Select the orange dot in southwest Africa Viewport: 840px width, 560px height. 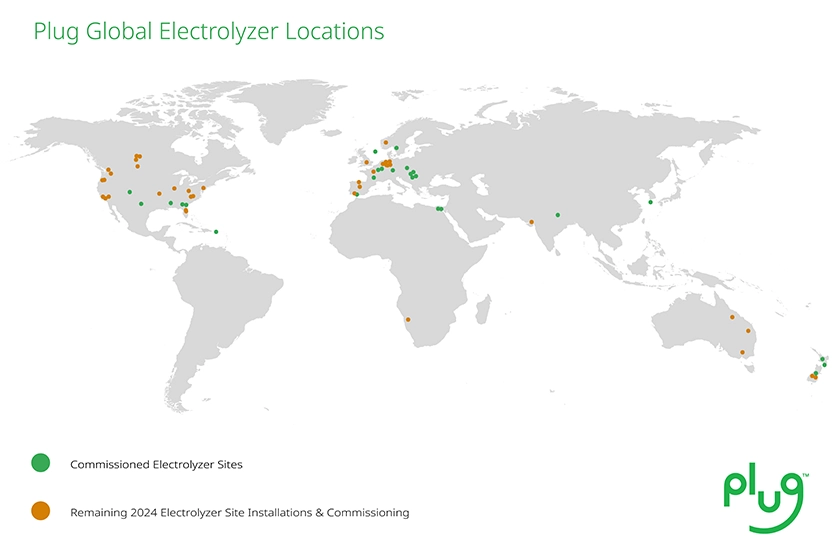pos(408,320)
